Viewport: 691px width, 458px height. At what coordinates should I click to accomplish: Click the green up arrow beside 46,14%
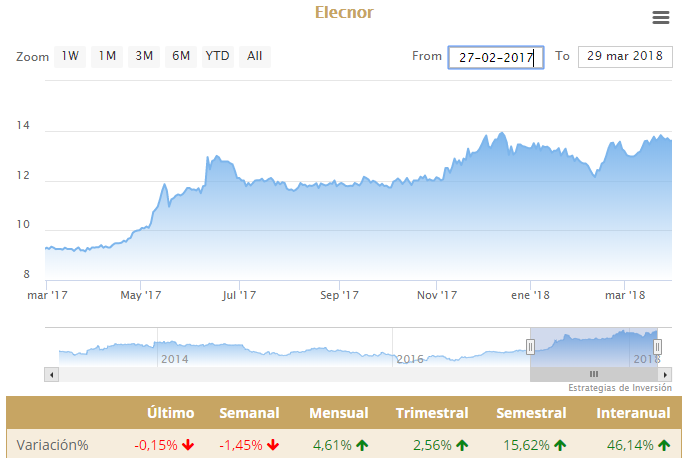coord(664,445)
